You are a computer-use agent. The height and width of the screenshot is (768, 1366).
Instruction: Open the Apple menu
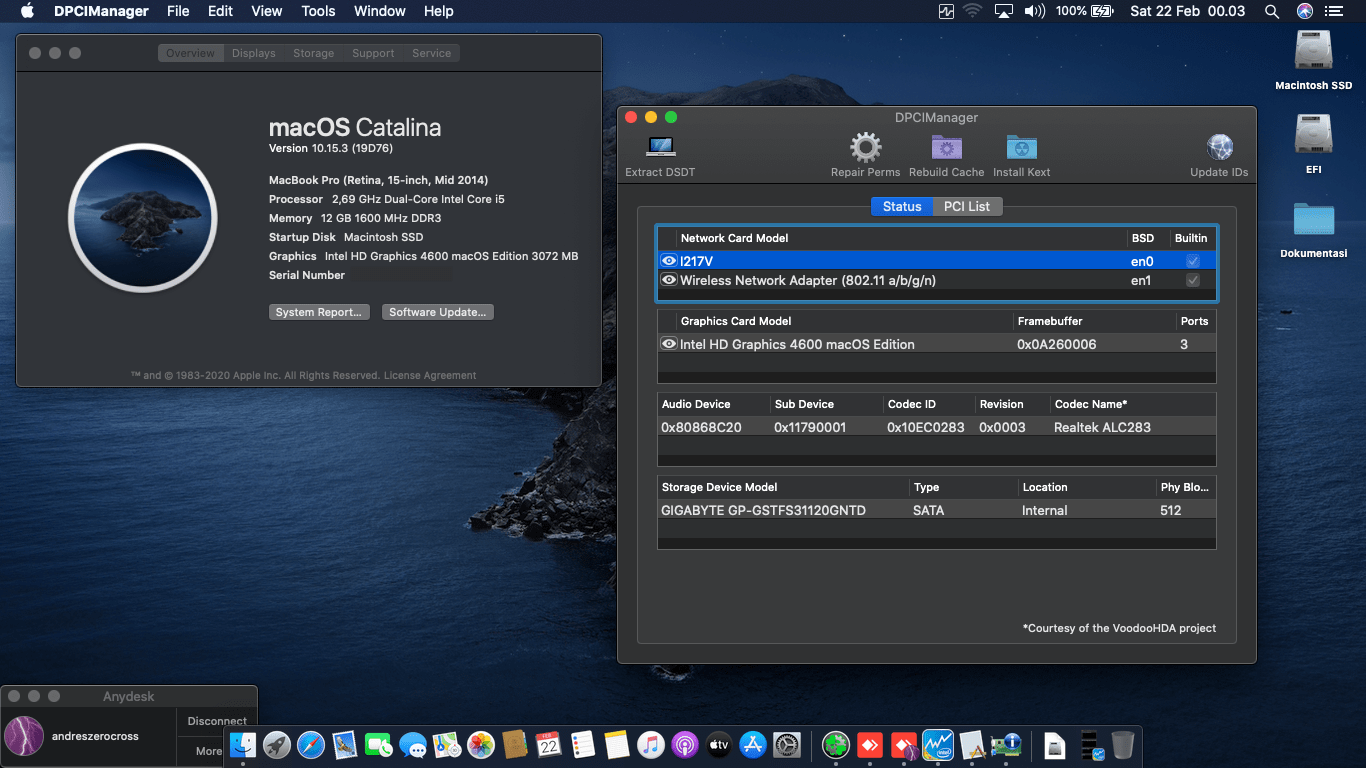point(27,11)
